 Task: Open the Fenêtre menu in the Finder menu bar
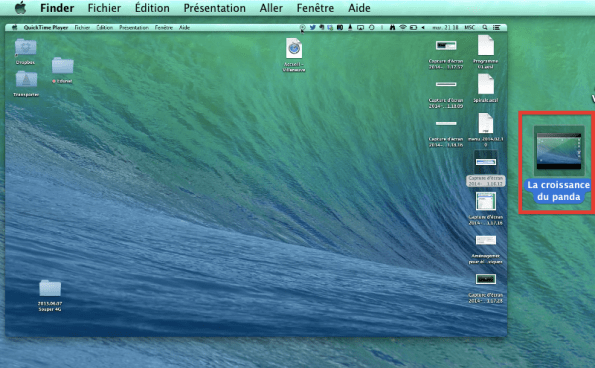click(x=315, y=8)
